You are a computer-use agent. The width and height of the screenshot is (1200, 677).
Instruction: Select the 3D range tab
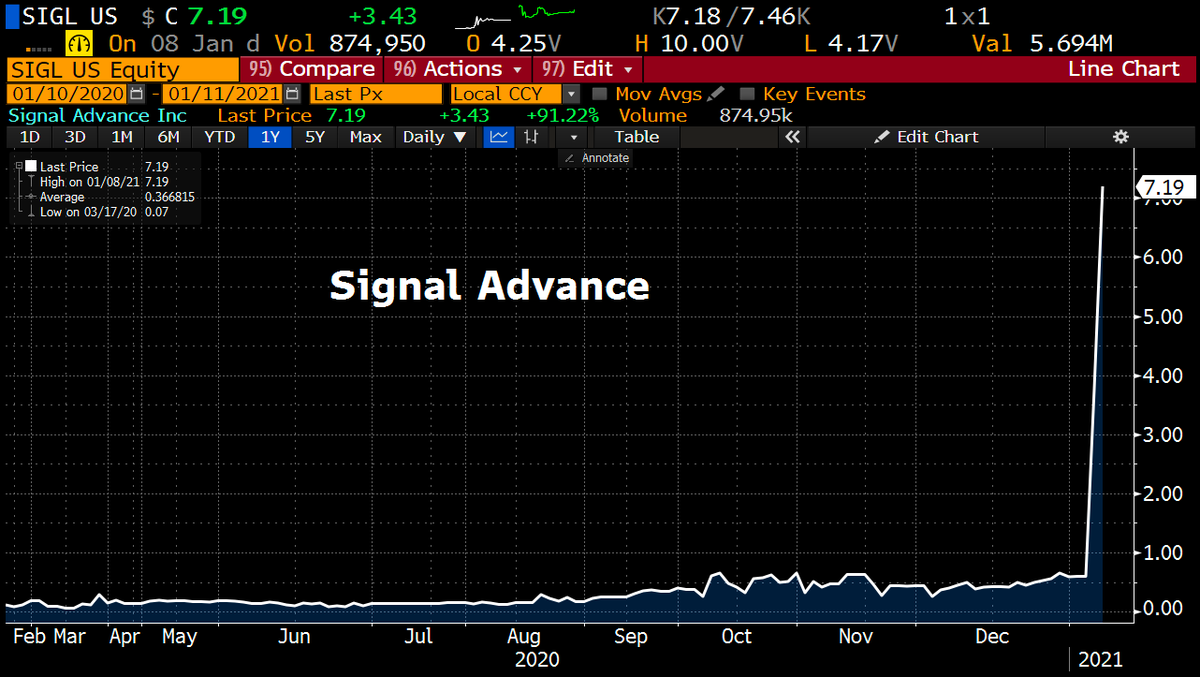tap(75, 137)
